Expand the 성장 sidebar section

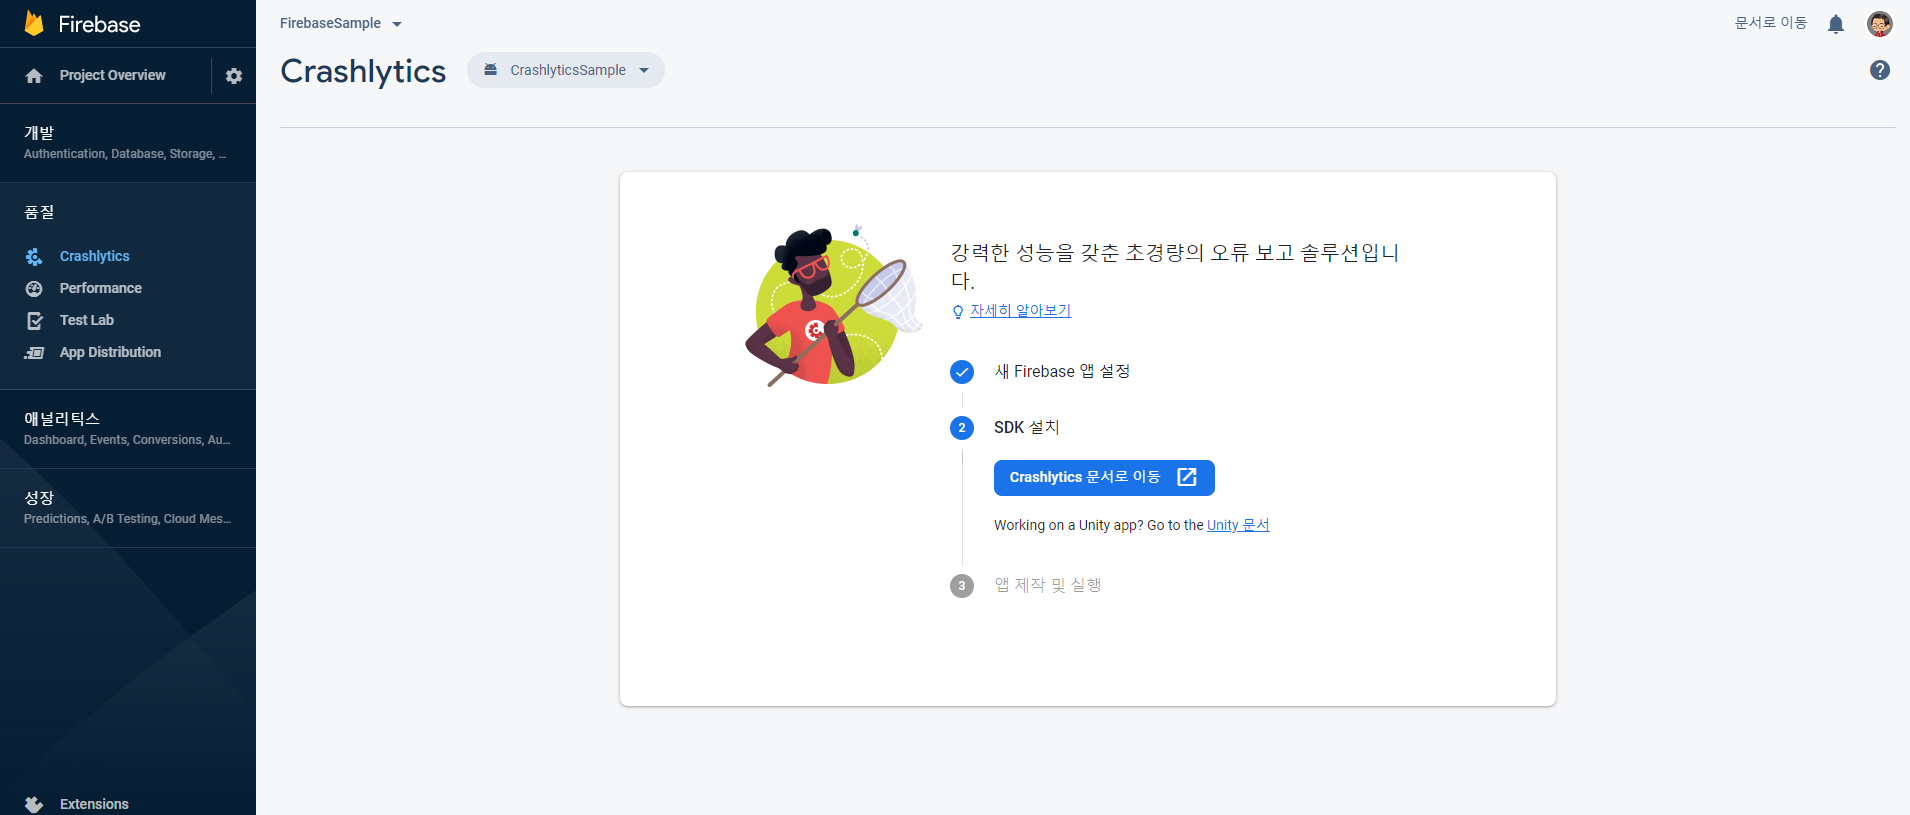coord(128,507)
